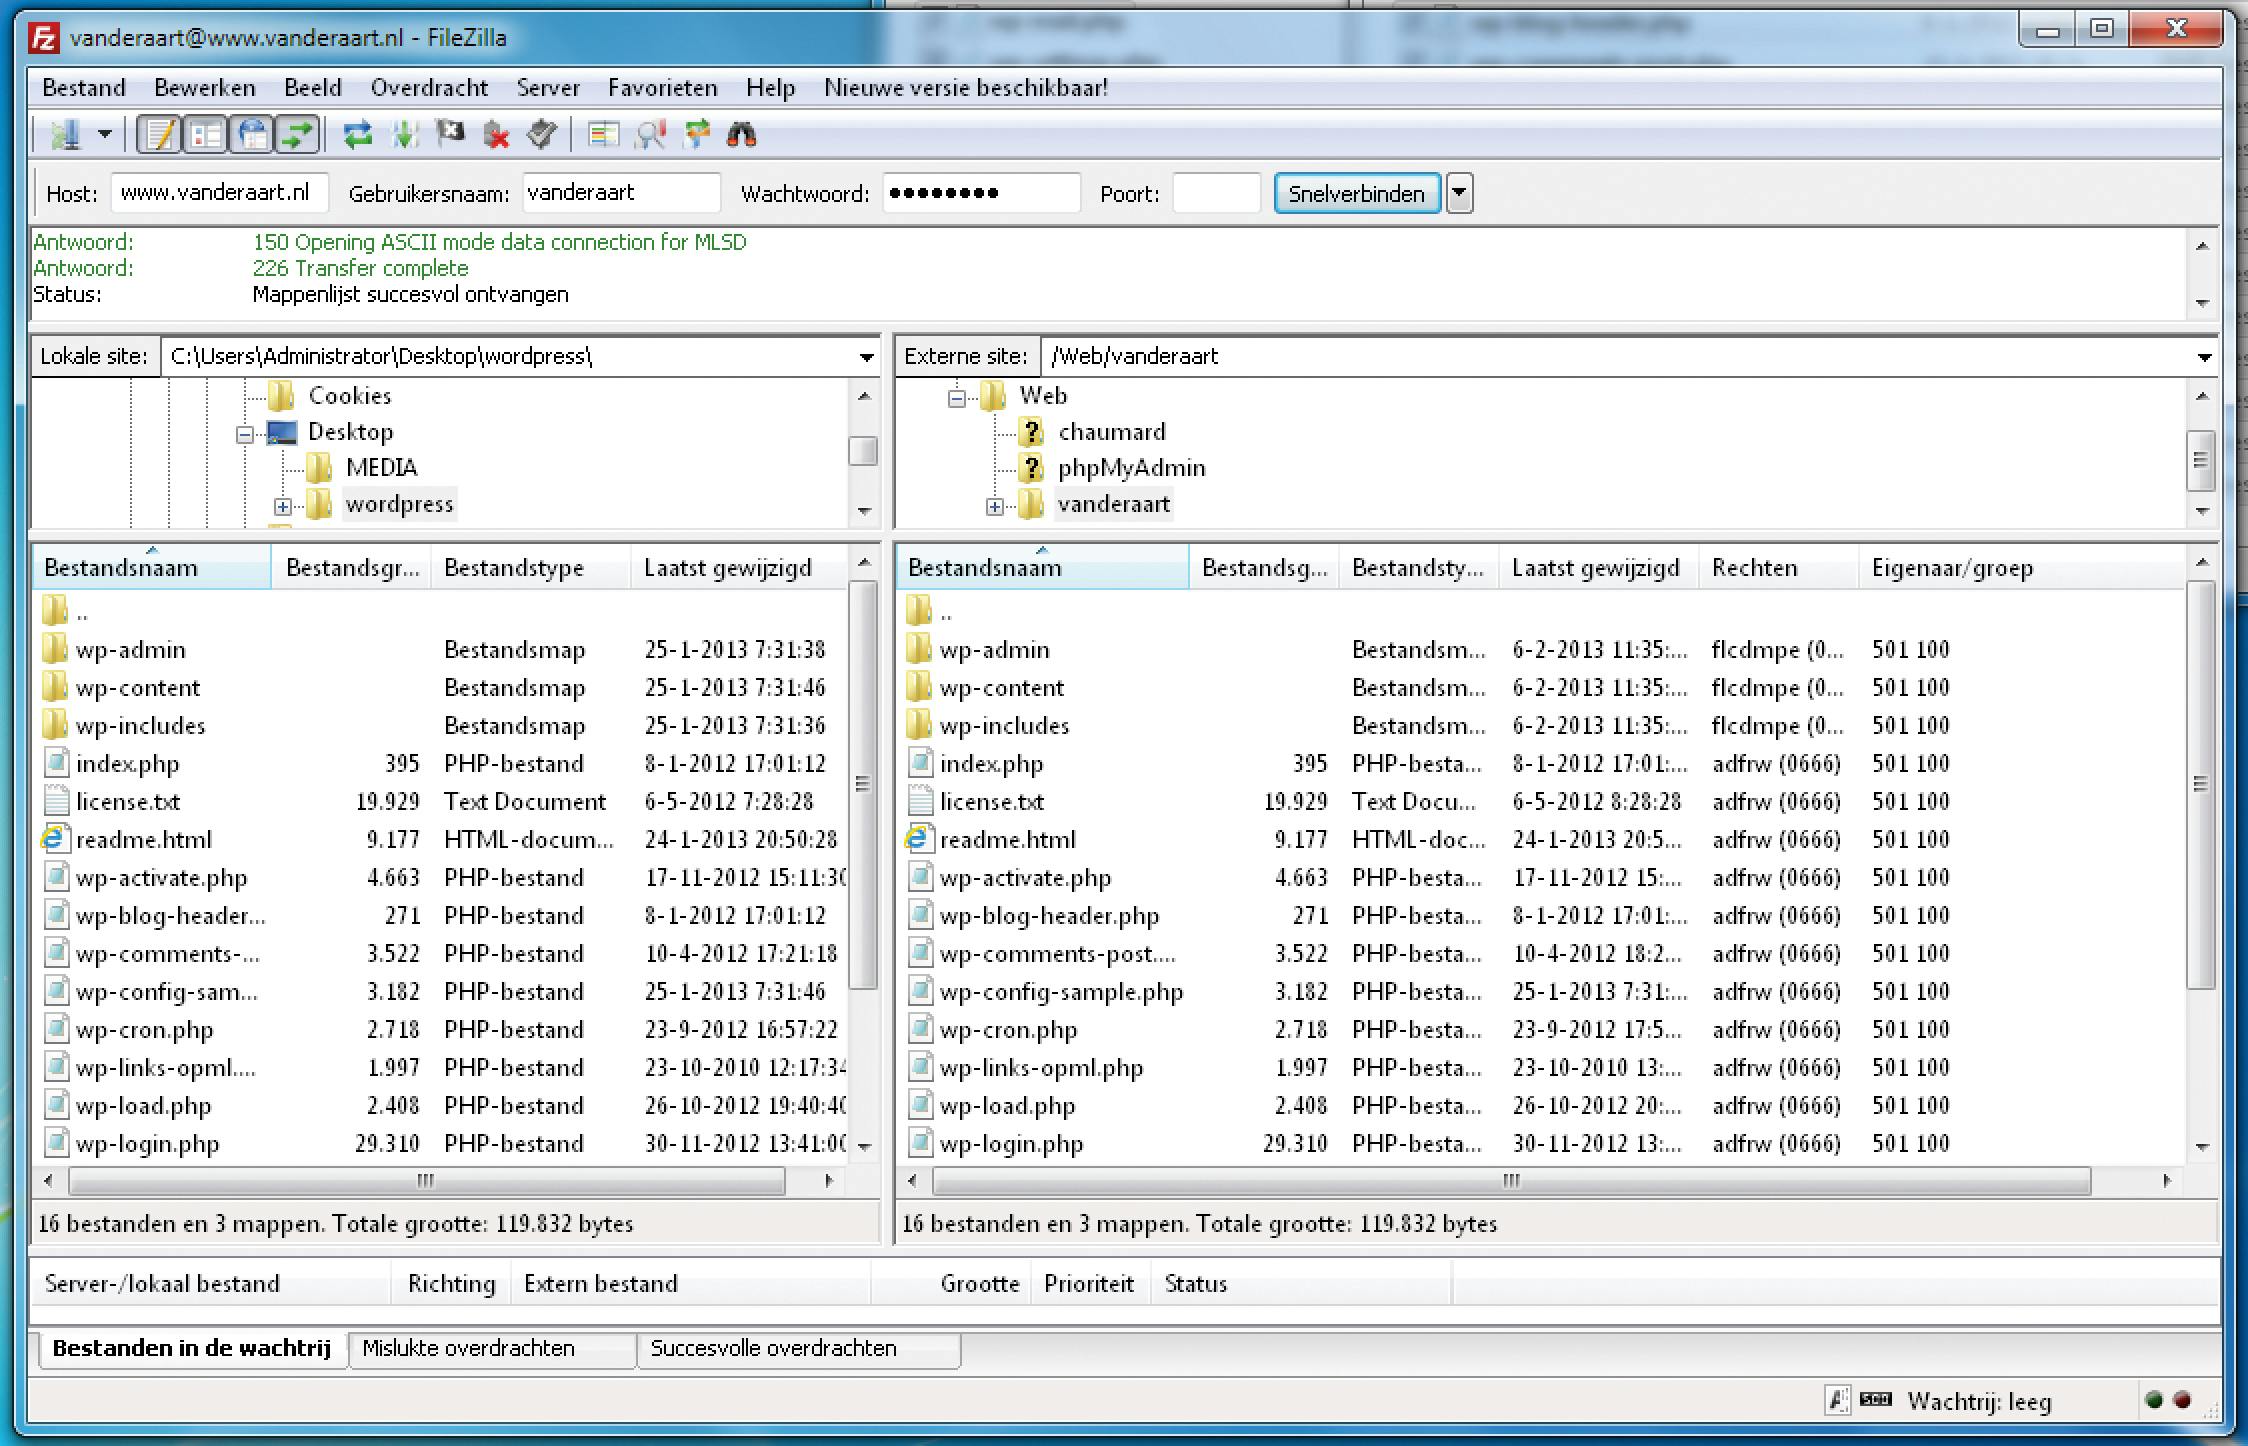Toggle local directory tree view
2248x1446 pixels.
point(206,134)
